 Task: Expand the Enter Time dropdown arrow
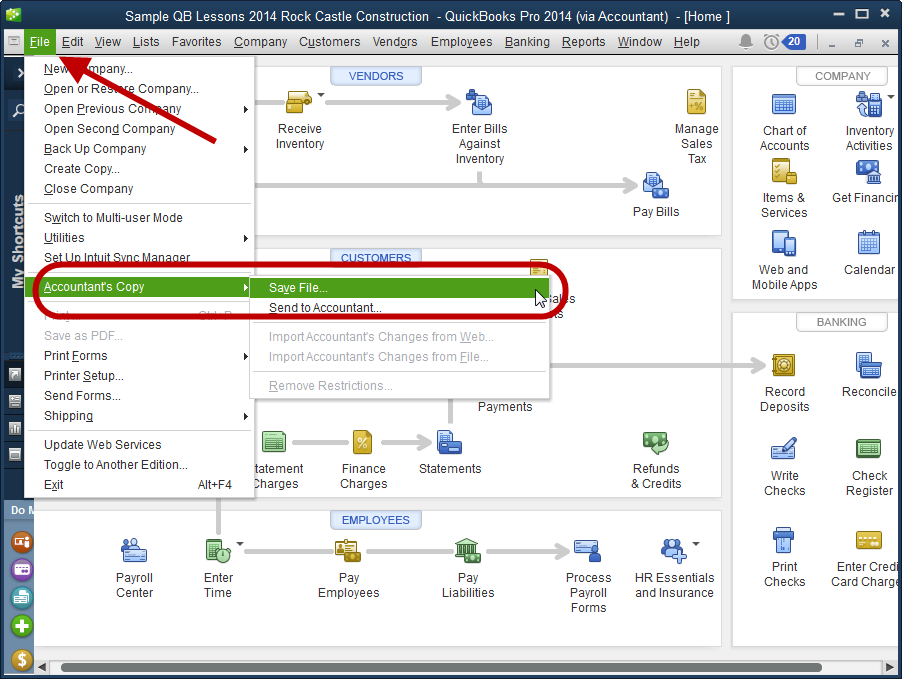pyautogui.click(x=240, y=543)
